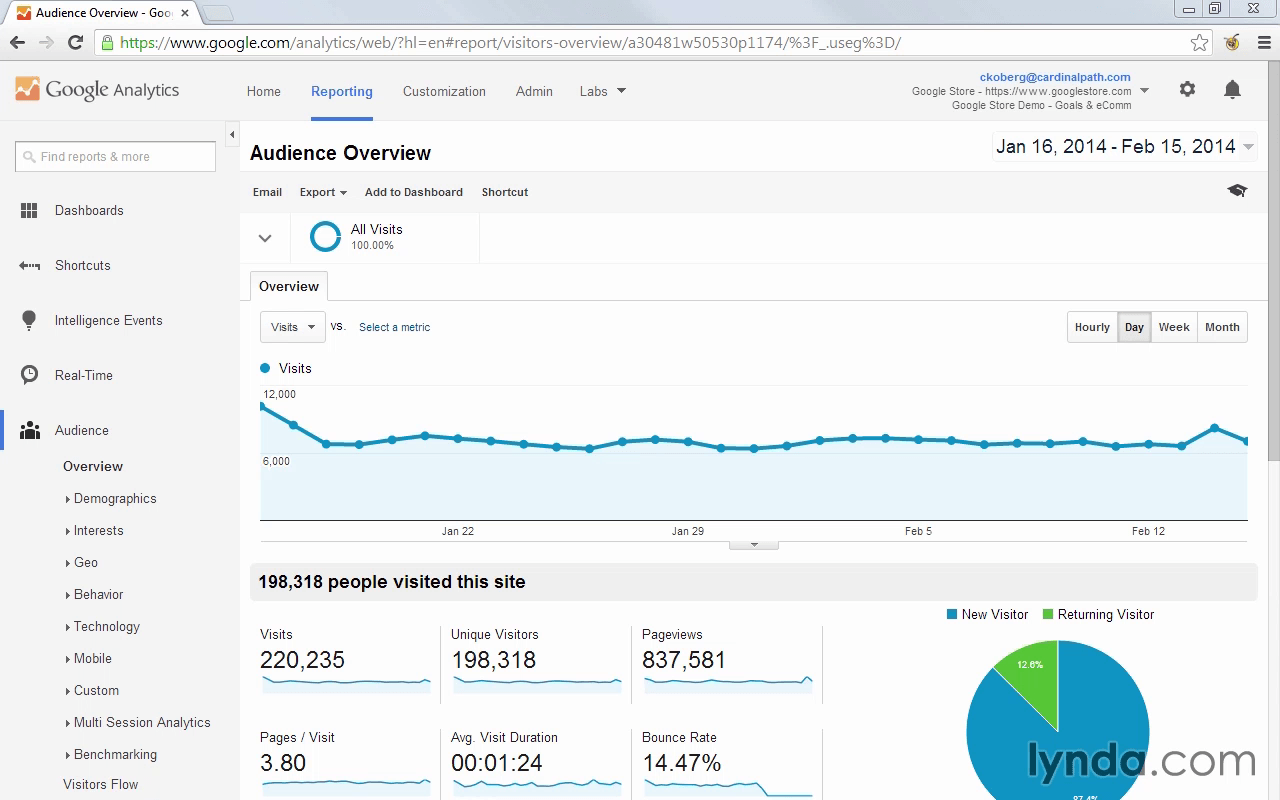This screenshot has height=800, width=1280.
Task: Collapse the left sidebar with arrow handle
Action: [232, 134]
